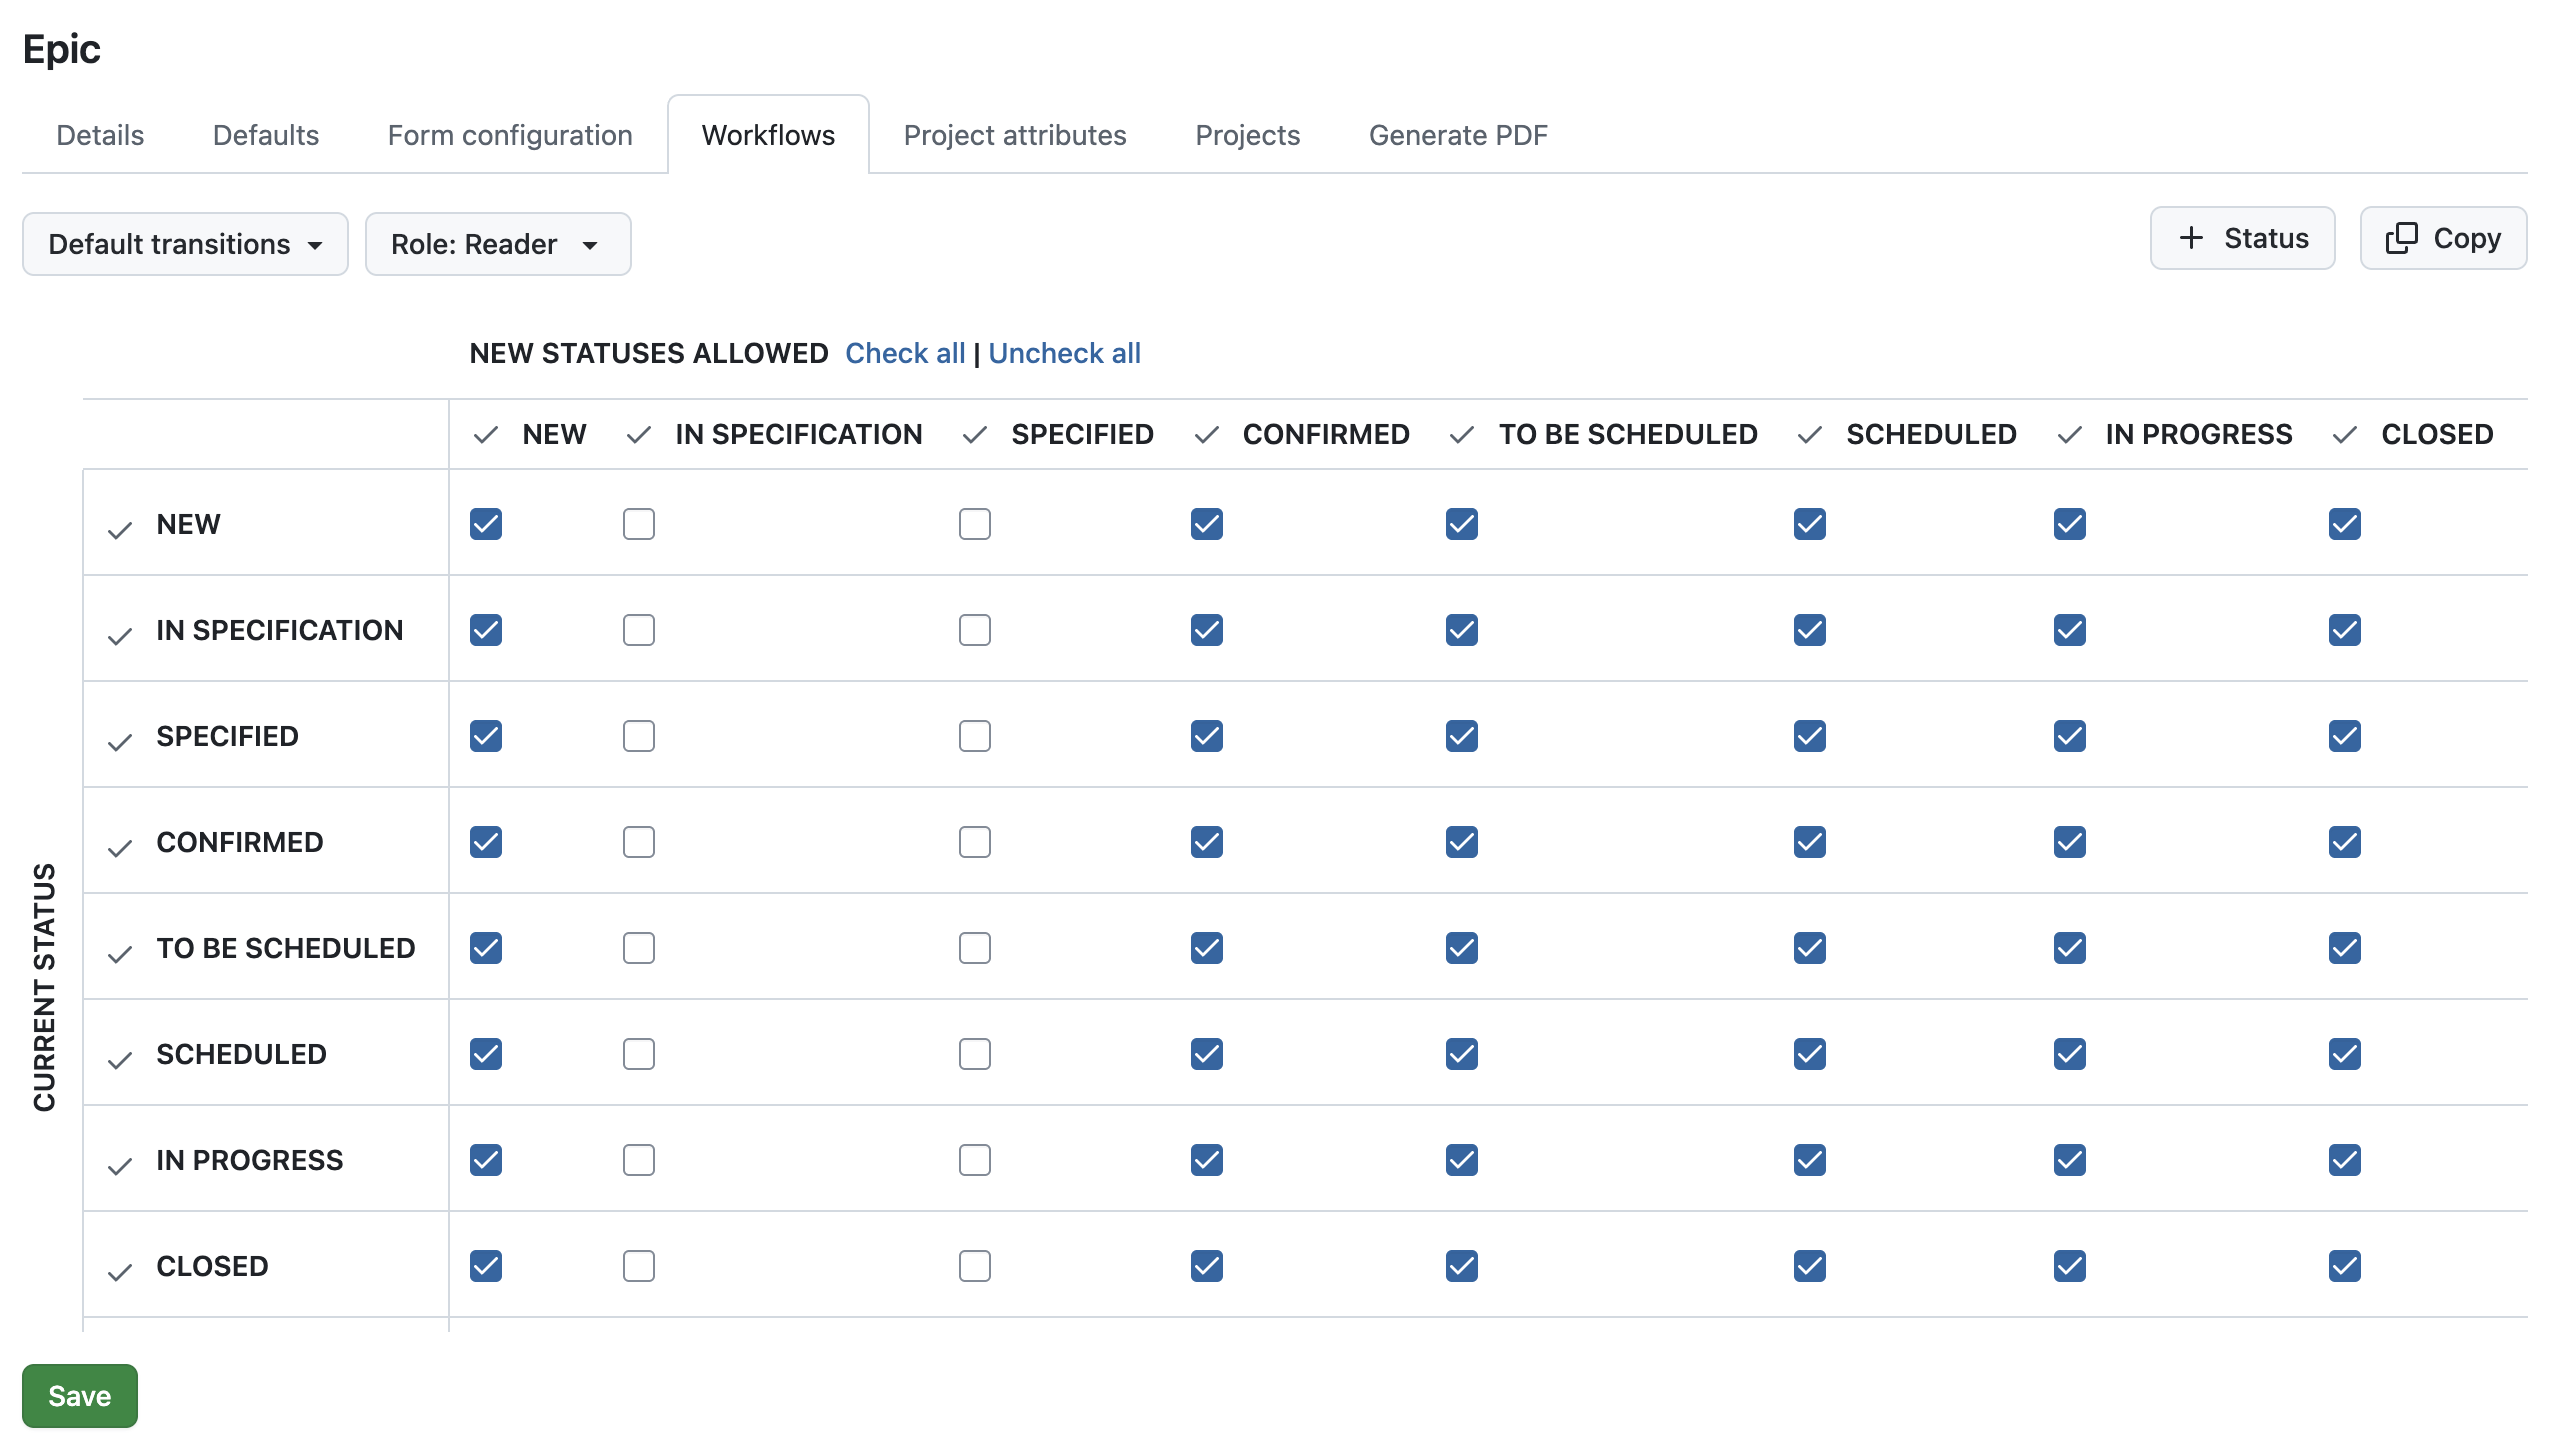
Task: Uncheck SCHEDULED row's IN PROGRESS checkbox
Action: point(2070,1054)
